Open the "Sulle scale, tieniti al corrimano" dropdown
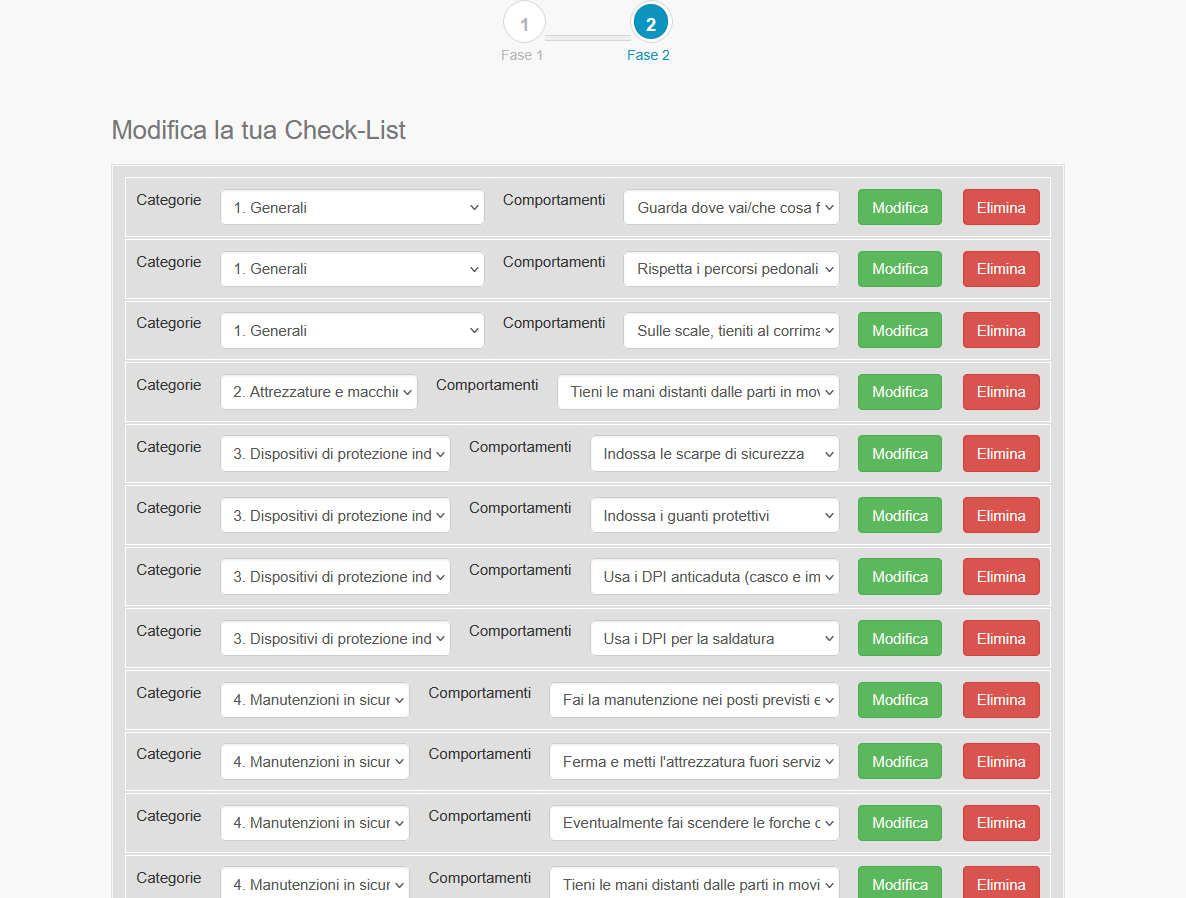 tap(731, 331)
